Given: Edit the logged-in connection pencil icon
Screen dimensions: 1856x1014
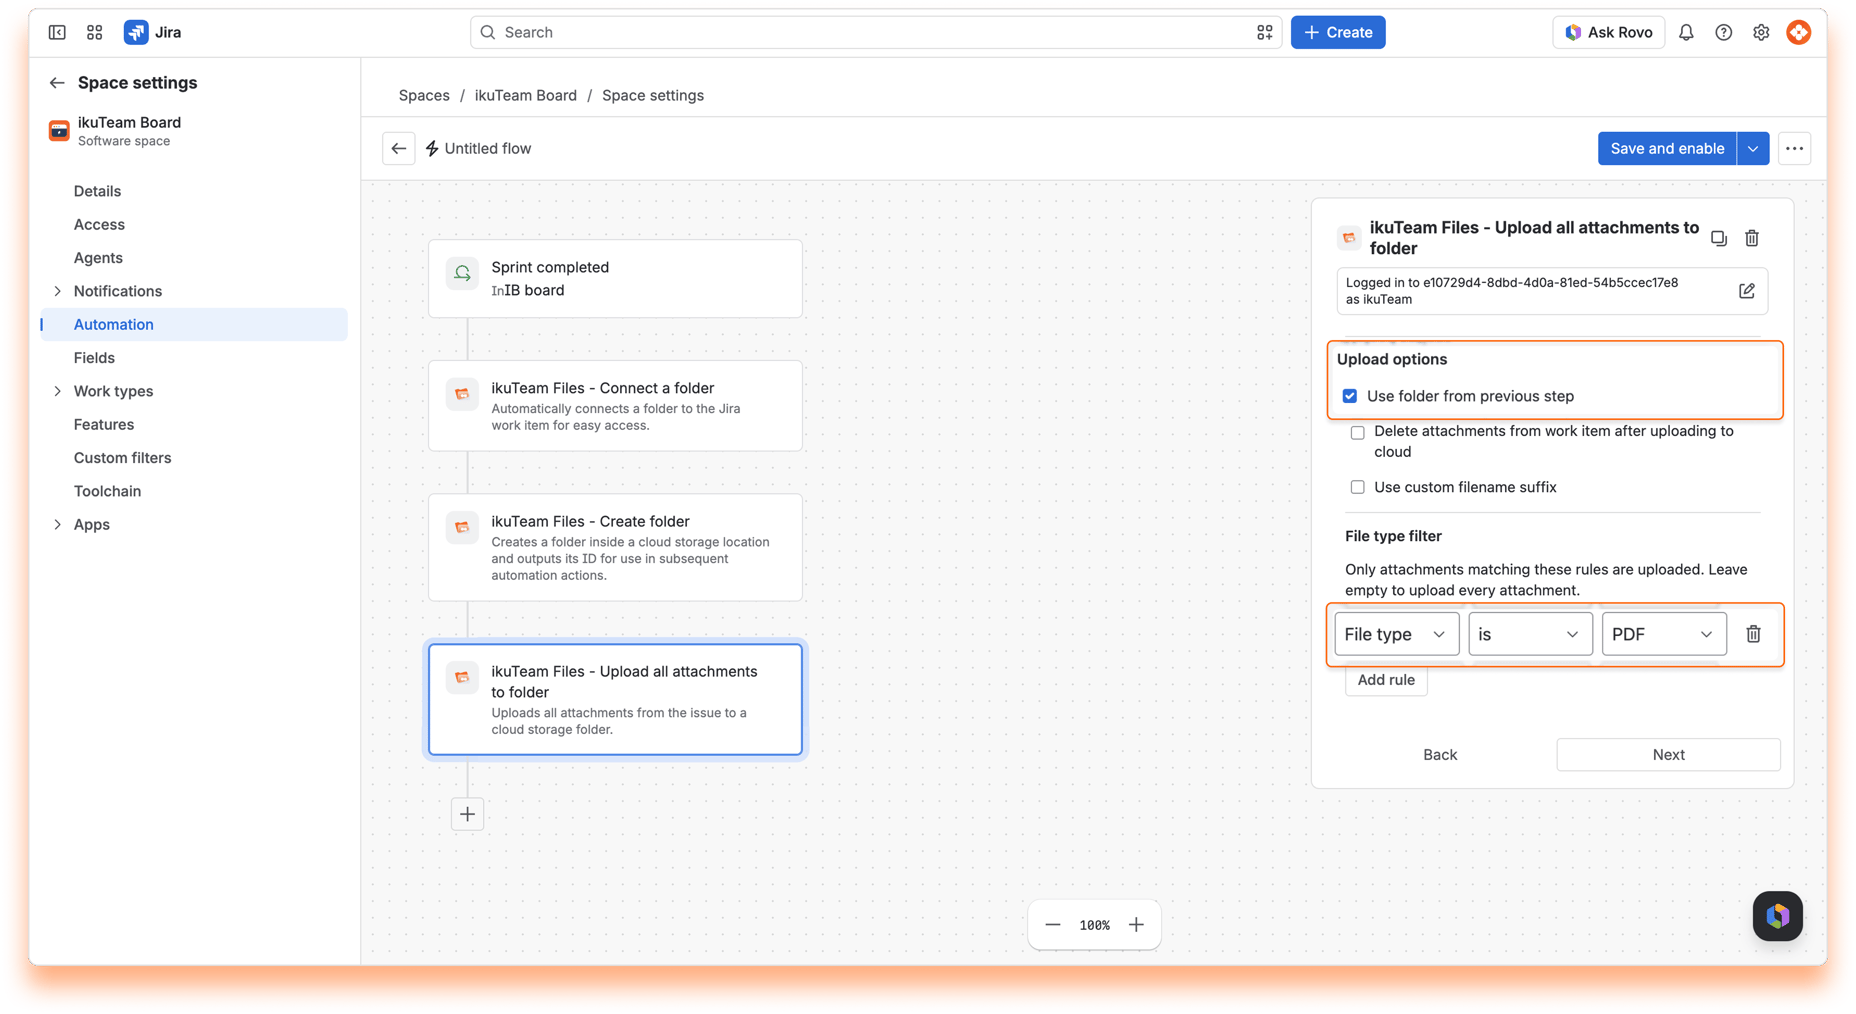Looking at the screenshot, I should [1746, 291].
